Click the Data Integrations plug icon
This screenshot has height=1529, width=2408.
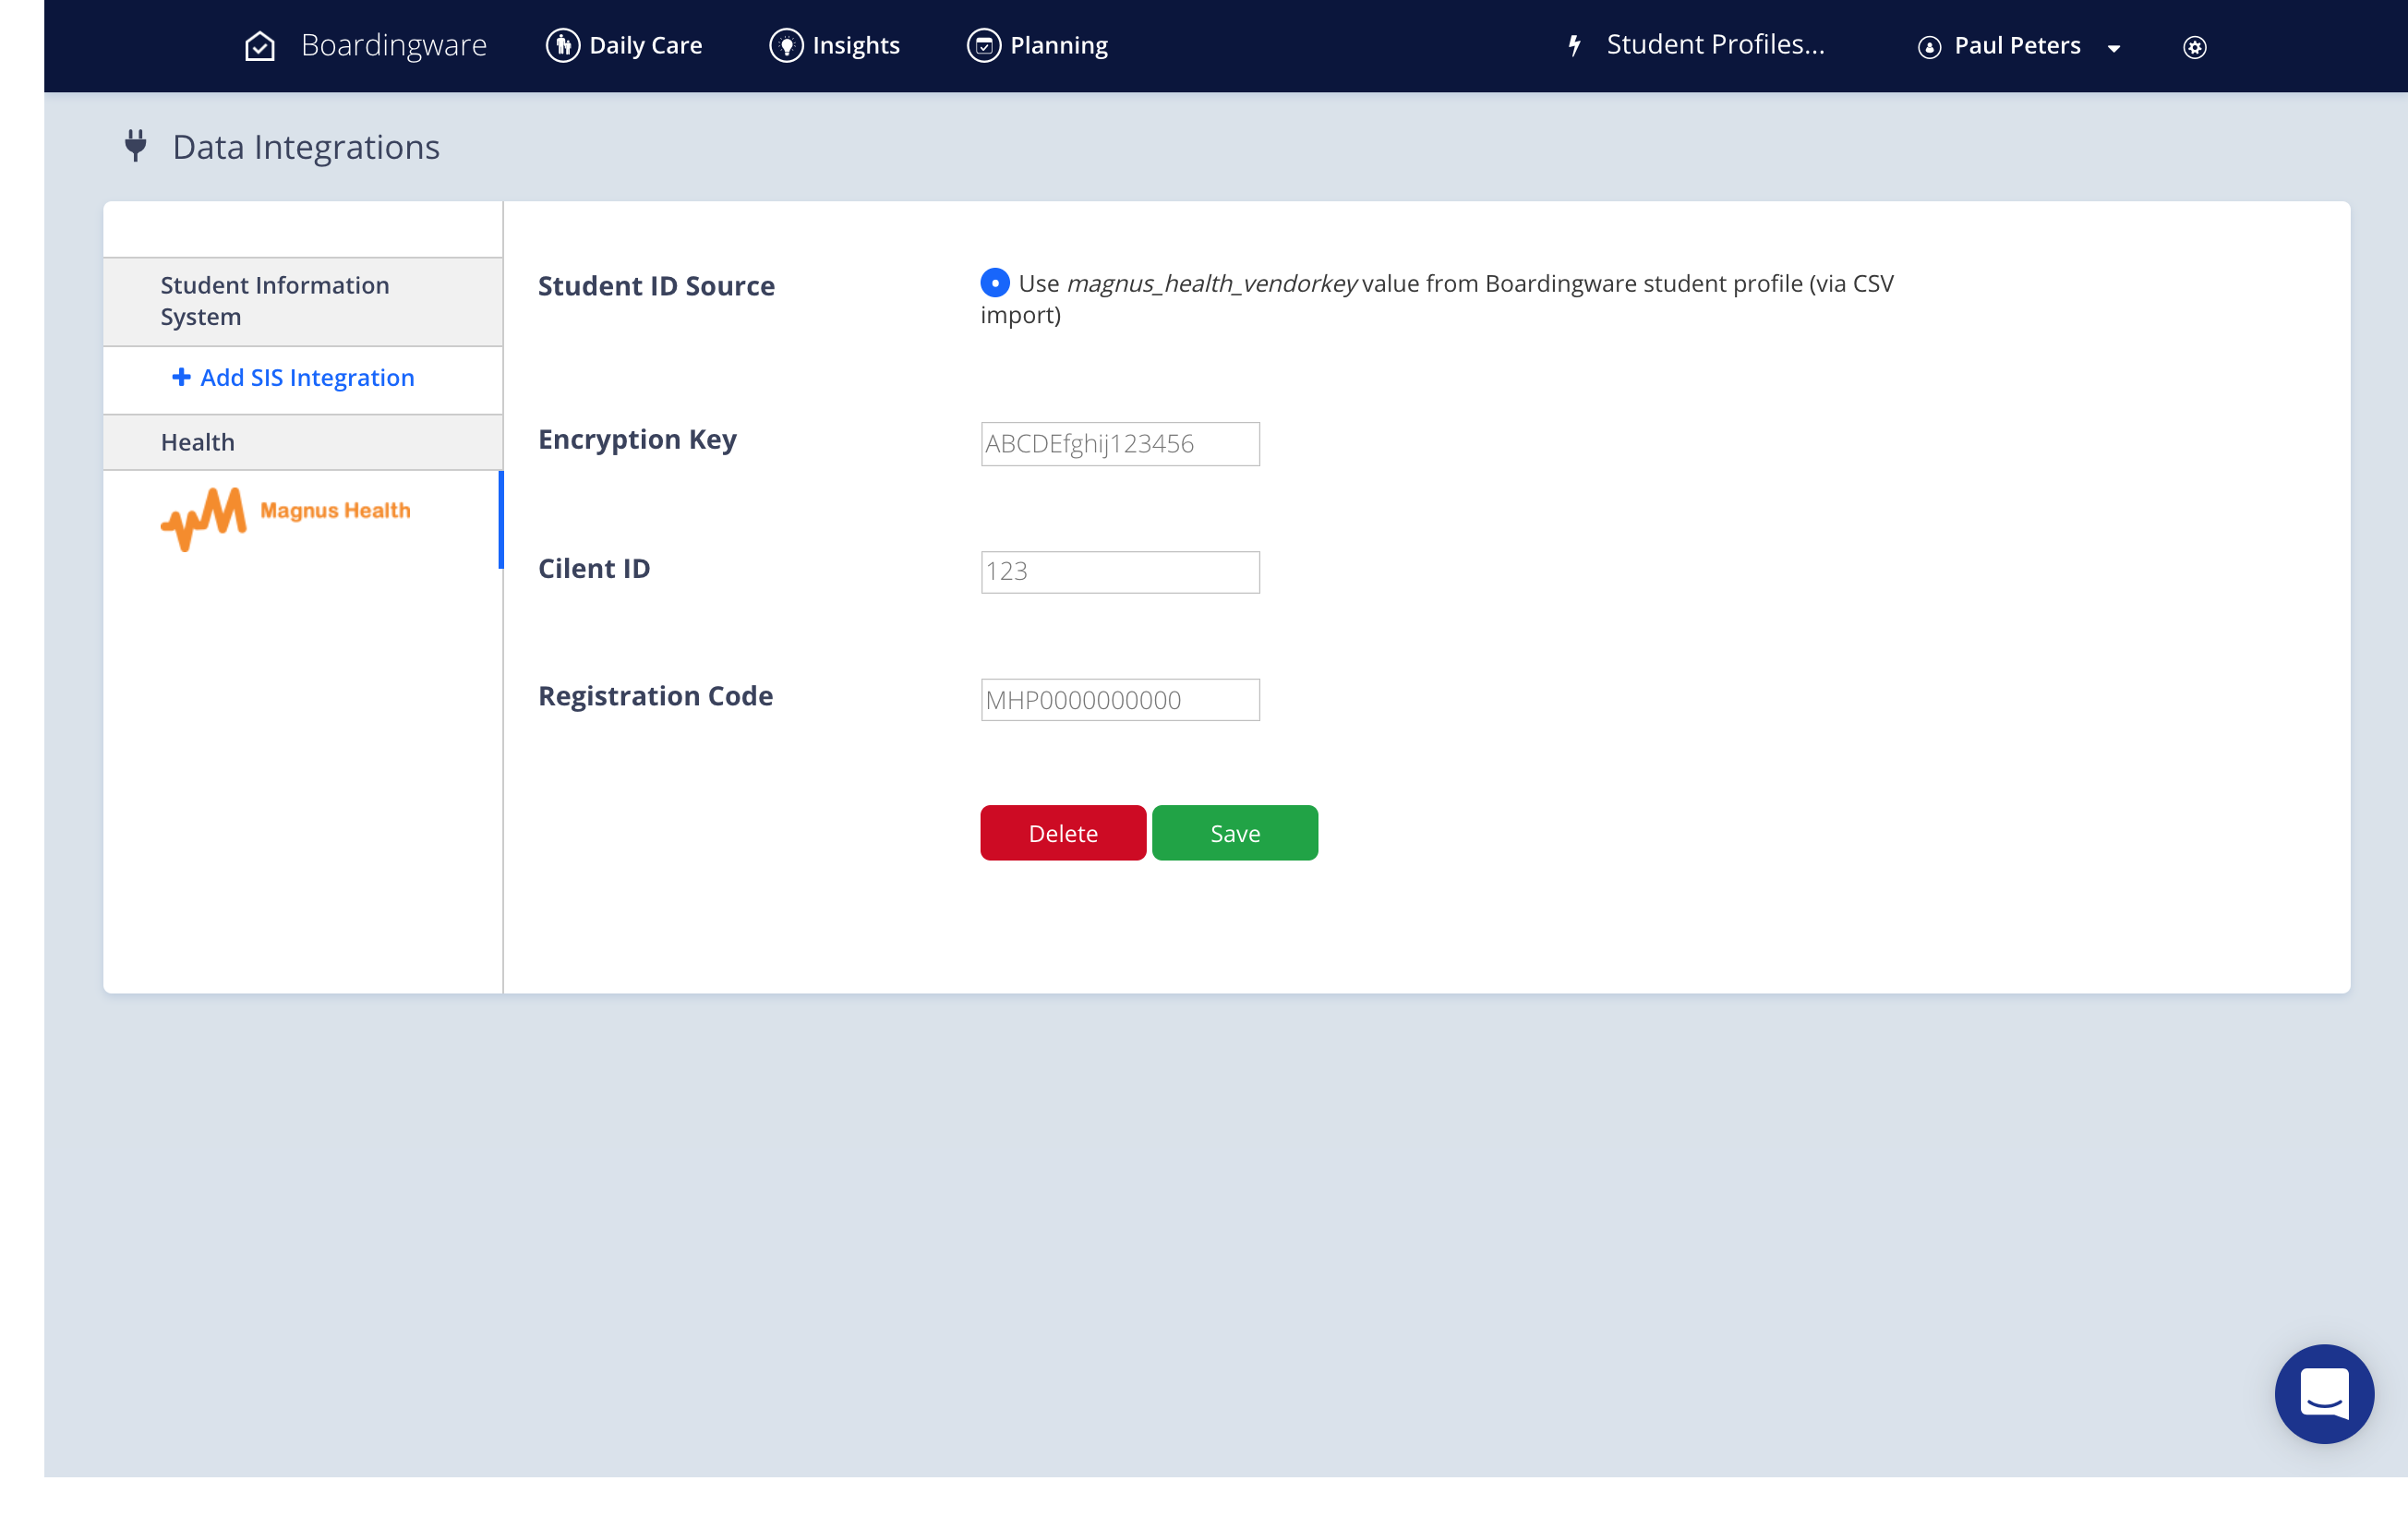pyautogui.click(x=136, y=146)
